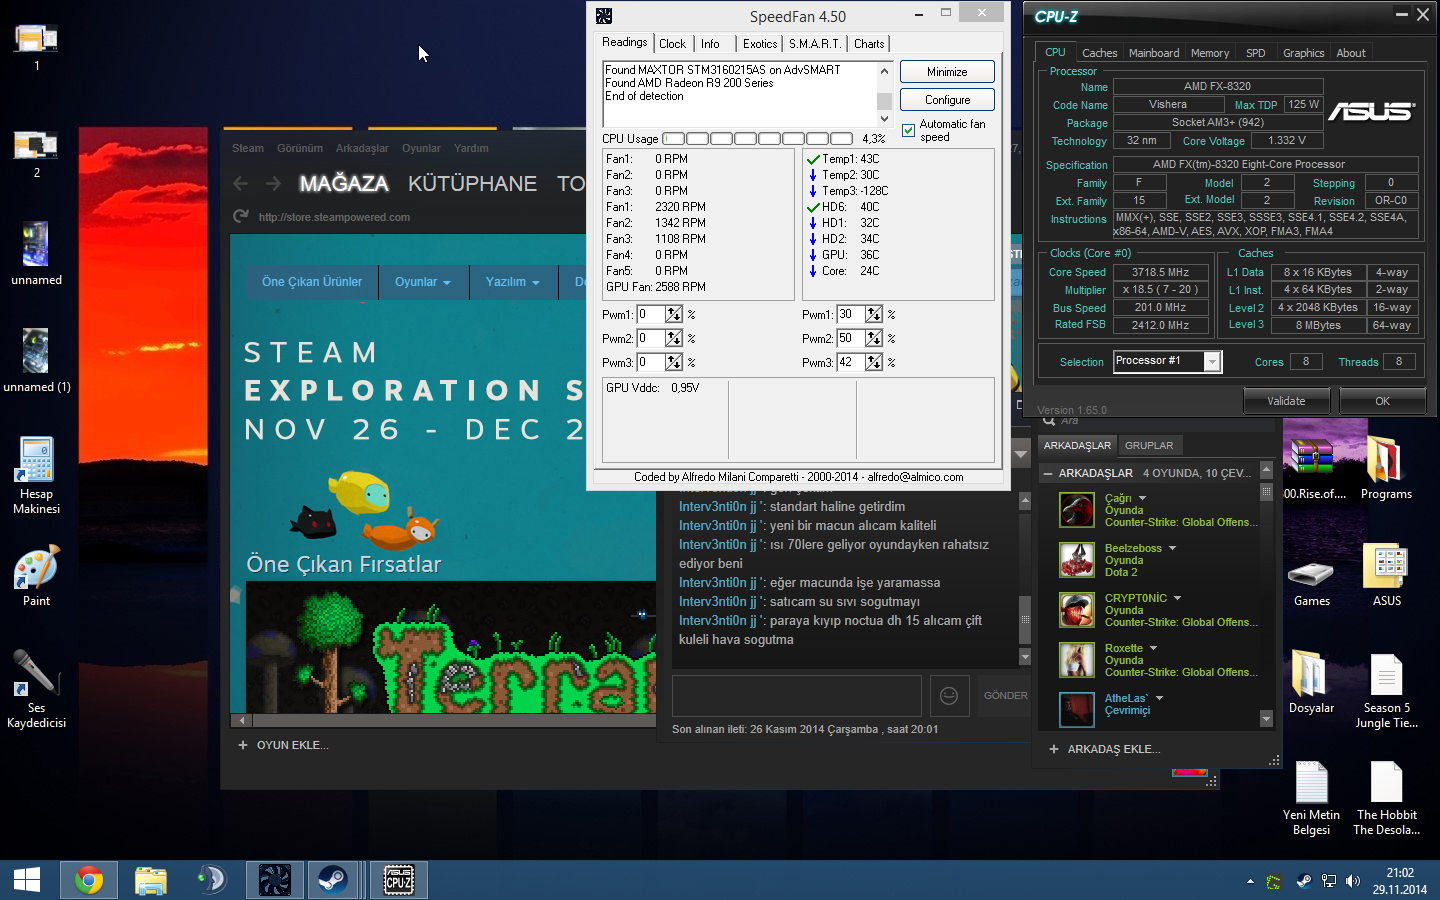Screen dimensions: 1440x900
Task: Open Roxette friend options arrow
Action: point(1153,648)
